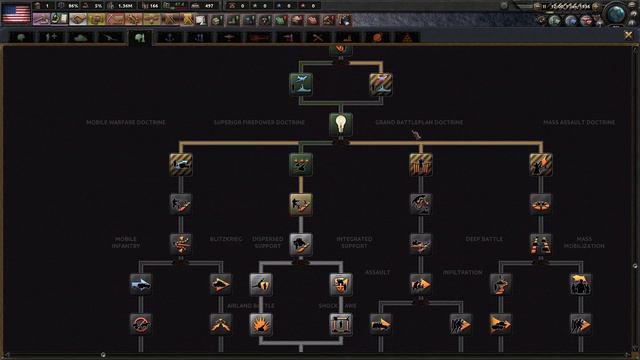This screenshot has height=360, width=640.
Task: Select the striped node above the lightbulb
Action: click(x=381, y=84)
